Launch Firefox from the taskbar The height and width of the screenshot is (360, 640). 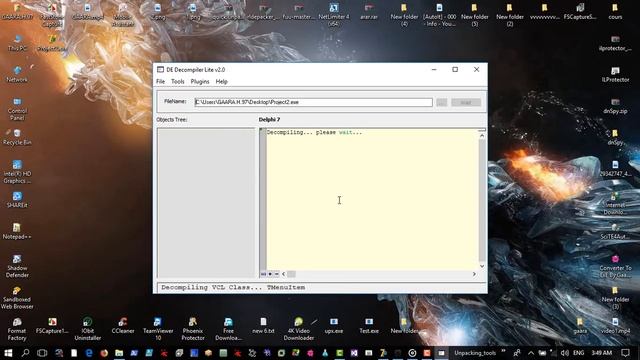[104, 353]
